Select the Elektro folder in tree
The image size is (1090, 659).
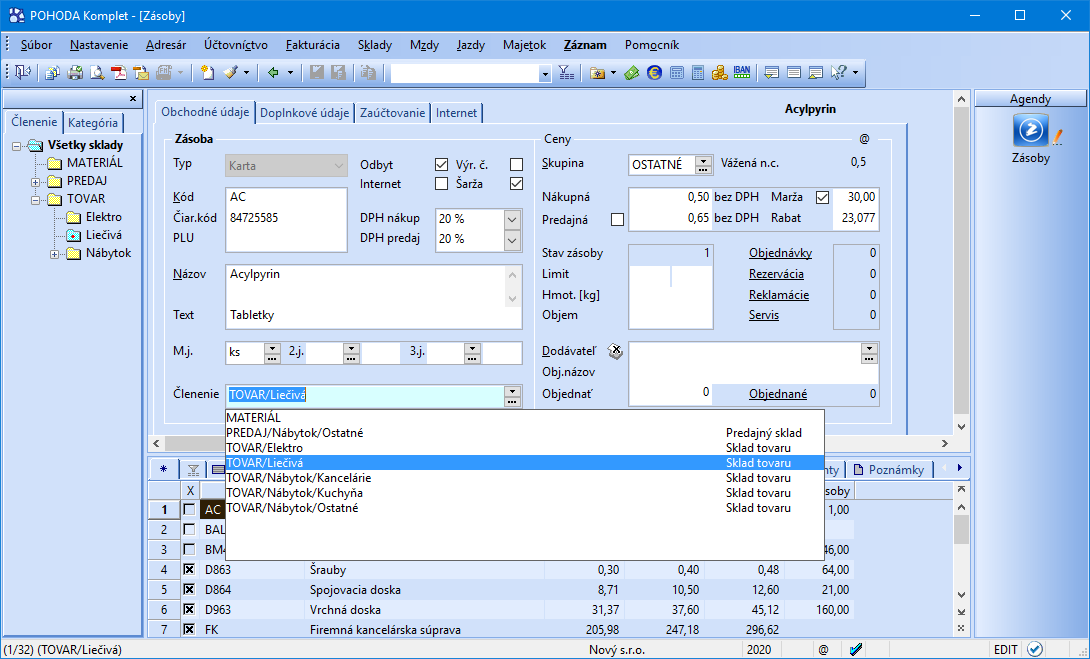pyautogui.click(x=104, y=217)
